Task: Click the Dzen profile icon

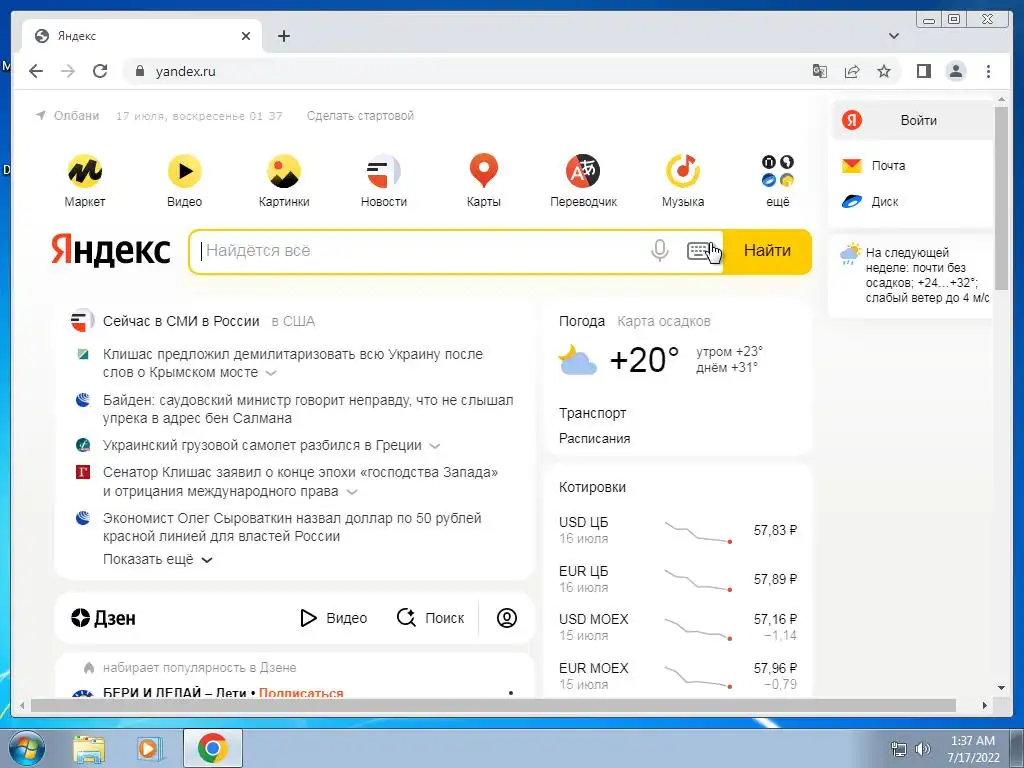Action: (507, 618)
